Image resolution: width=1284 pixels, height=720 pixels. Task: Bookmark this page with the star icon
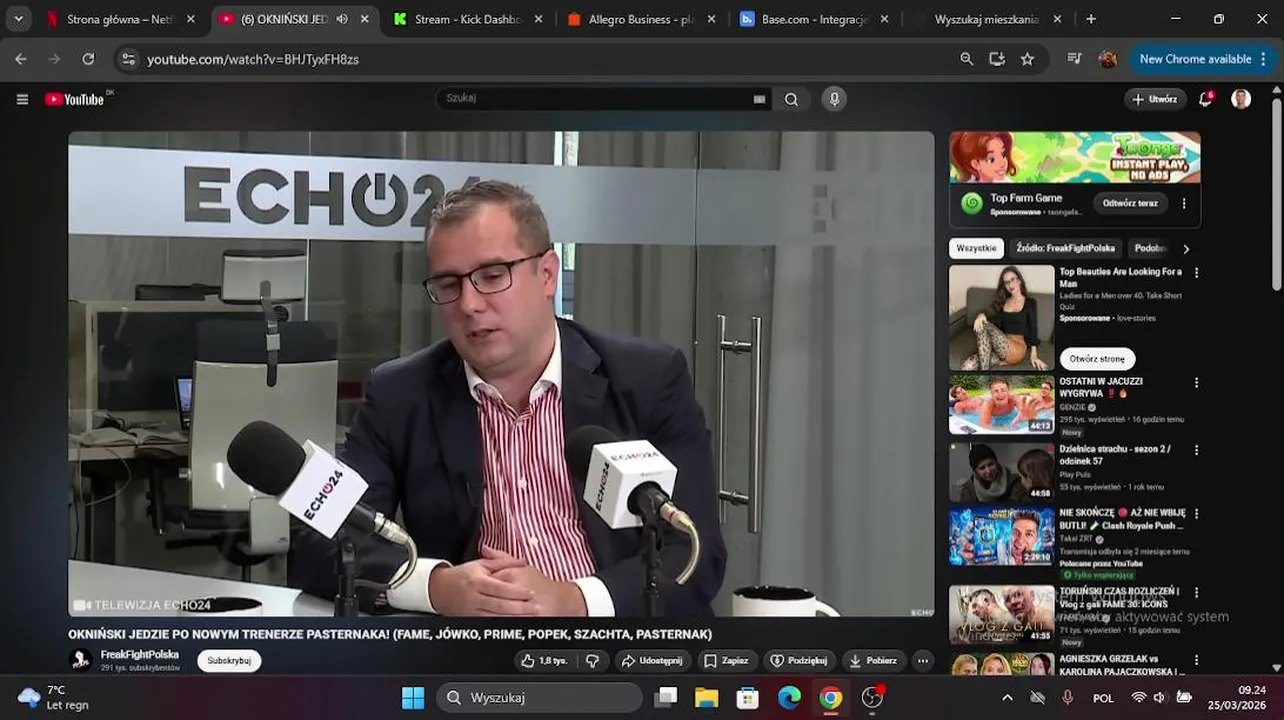[1027, 59]
